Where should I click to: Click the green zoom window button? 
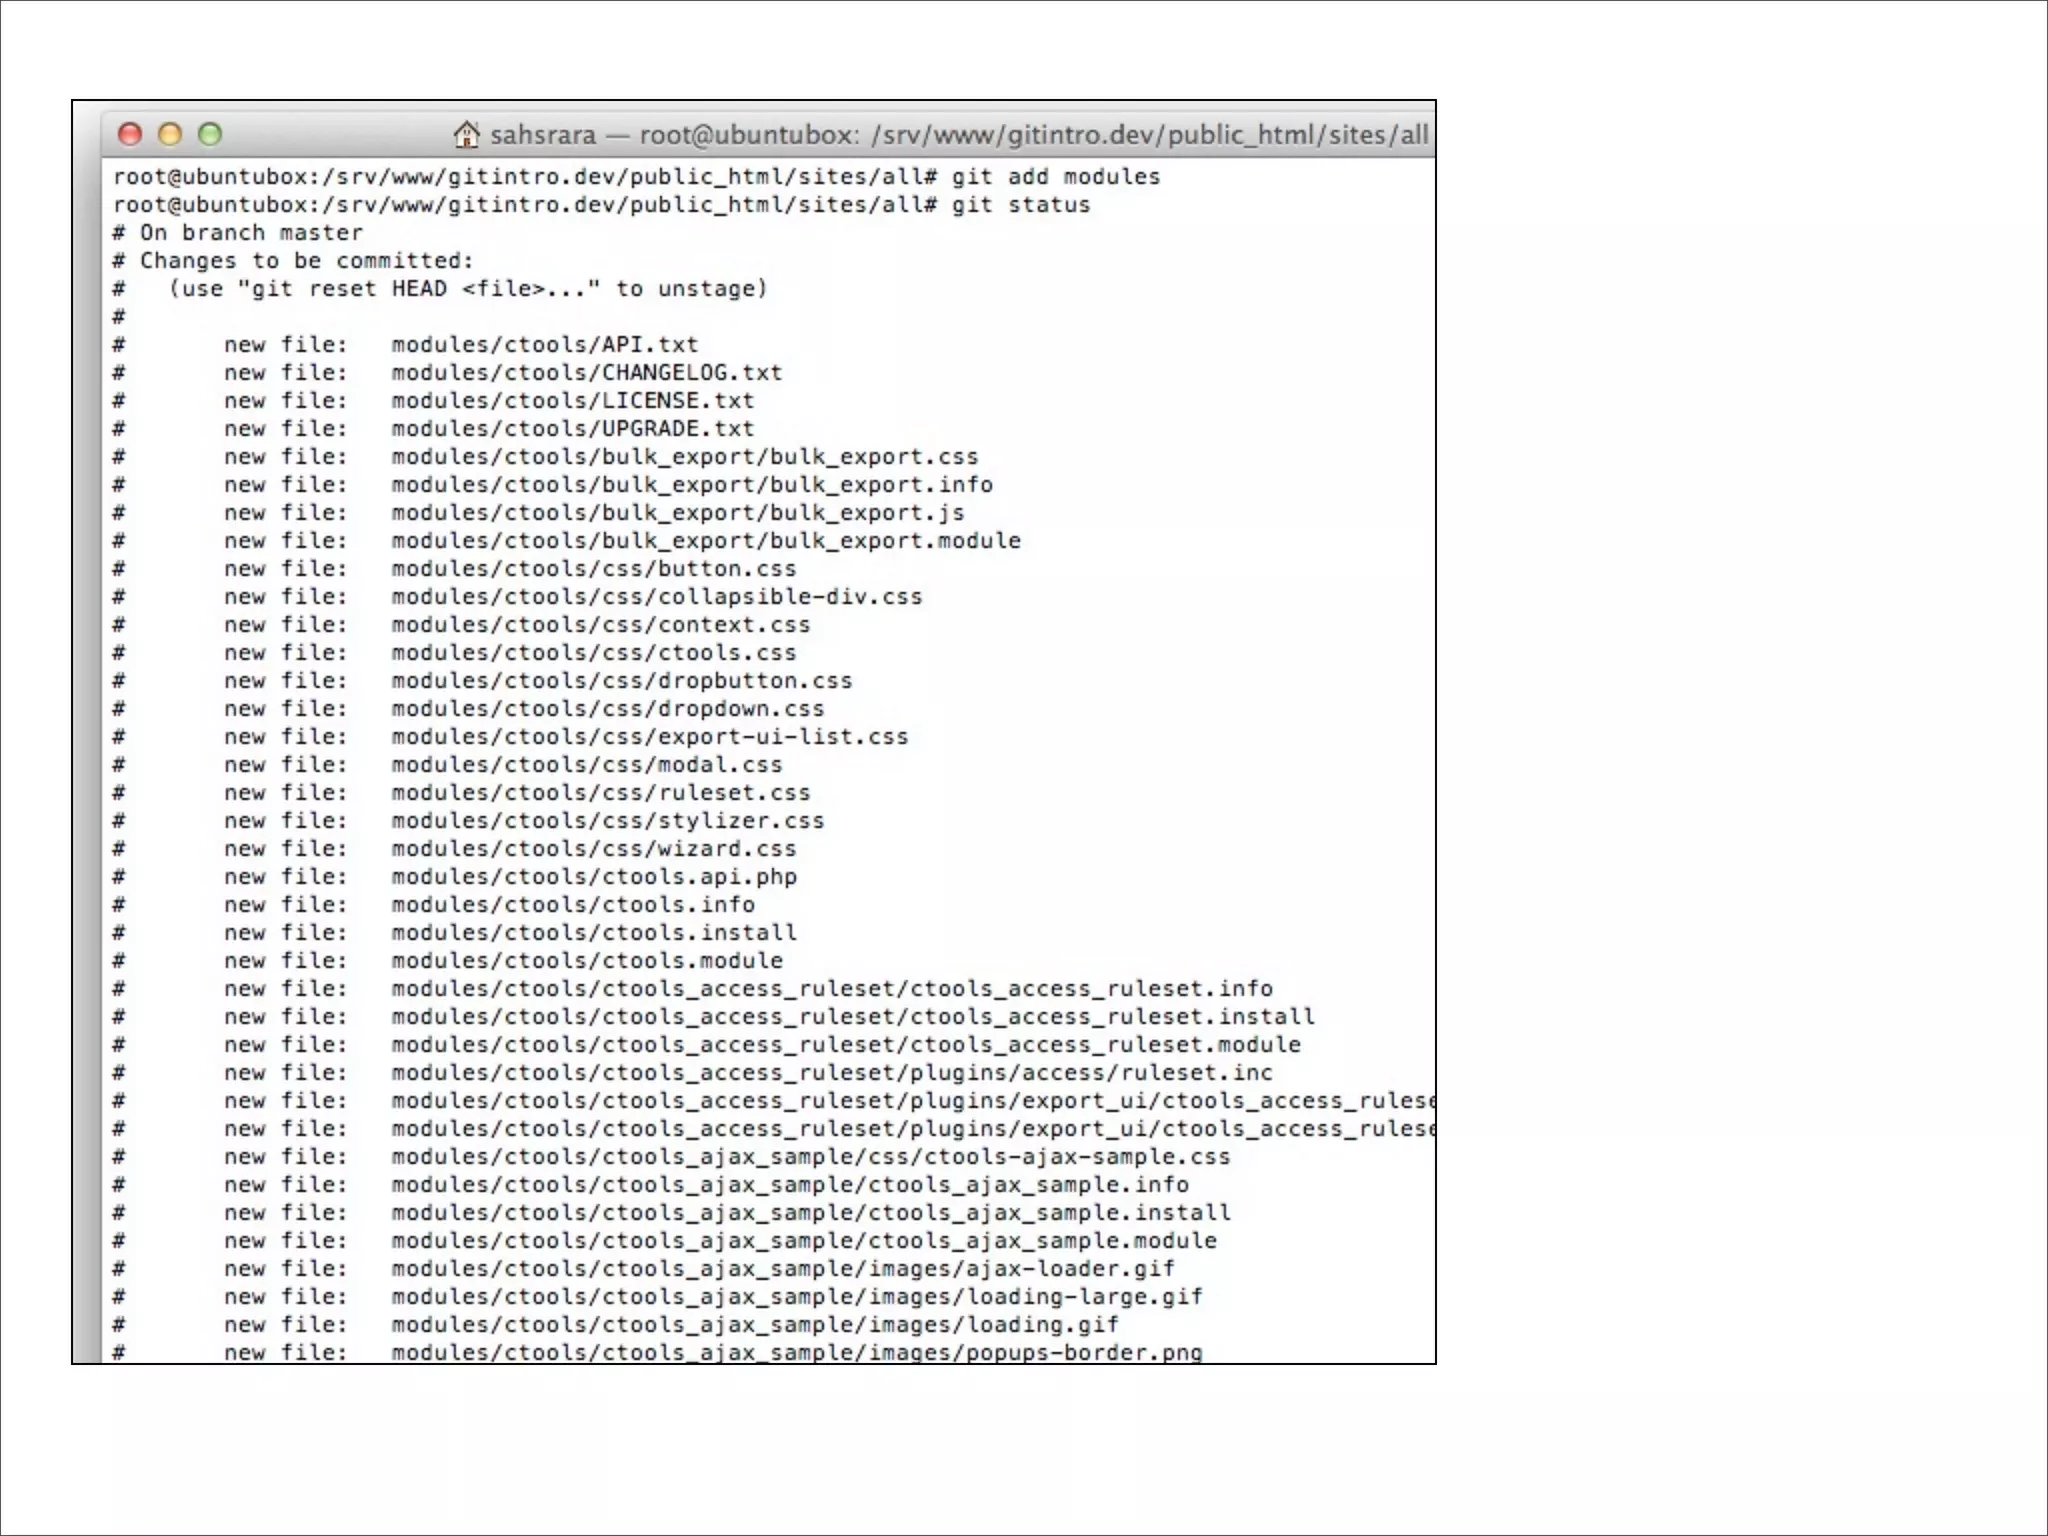tap(210, 134)
